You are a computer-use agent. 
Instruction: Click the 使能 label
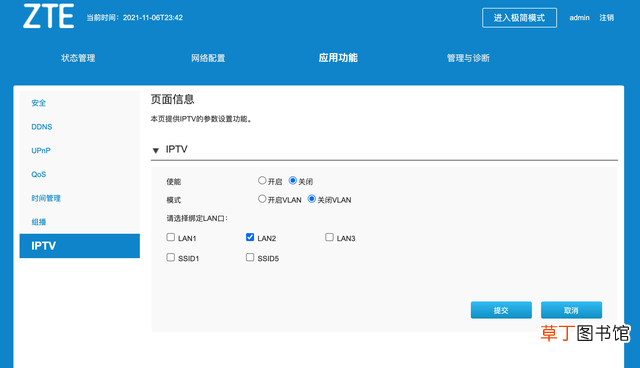pos(173,182)
